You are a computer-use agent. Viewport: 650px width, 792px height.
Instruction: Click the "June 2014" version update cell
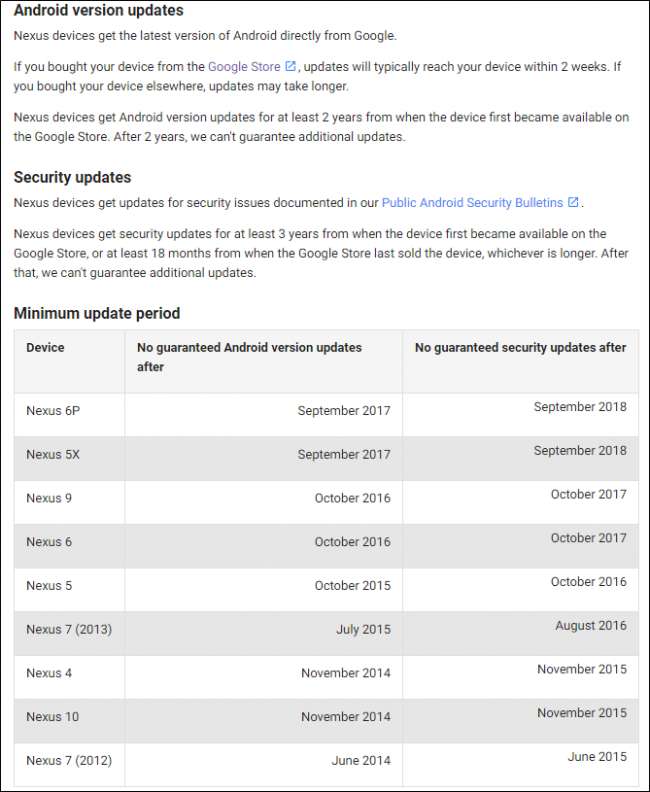(361, 761)
